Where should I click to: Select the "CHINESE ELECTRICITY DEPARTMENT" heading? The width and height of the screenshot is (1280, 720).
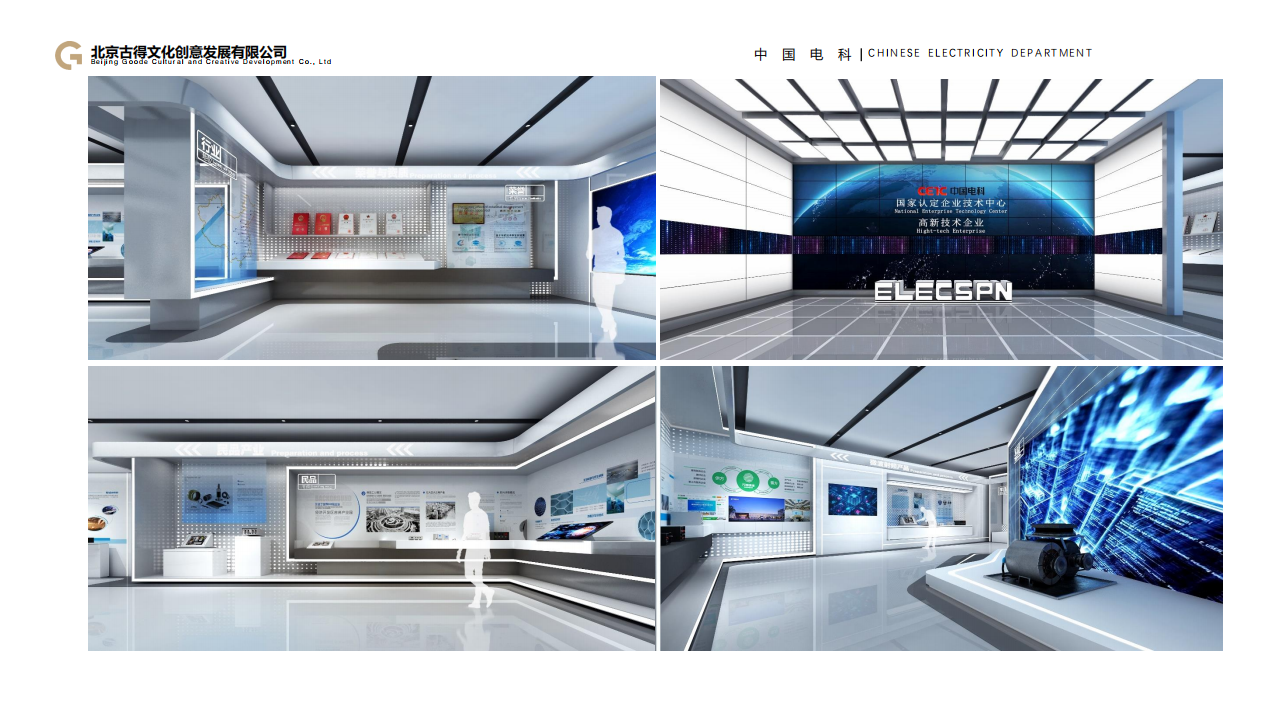click(980, 53)
